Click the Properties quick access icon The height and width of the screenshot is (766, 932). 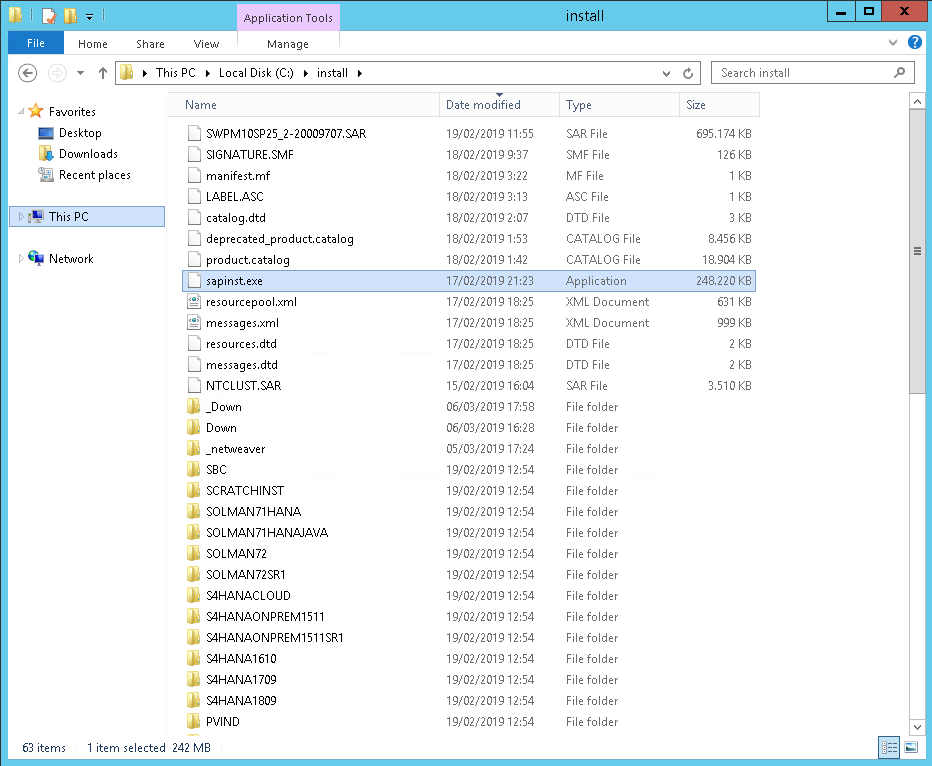coord(49,15)
